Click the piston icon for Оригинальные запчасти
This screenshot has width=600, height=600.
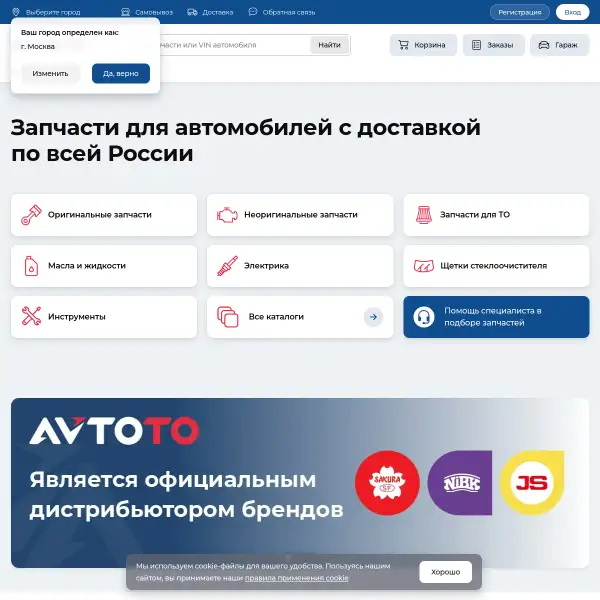[x=31, y=215]
